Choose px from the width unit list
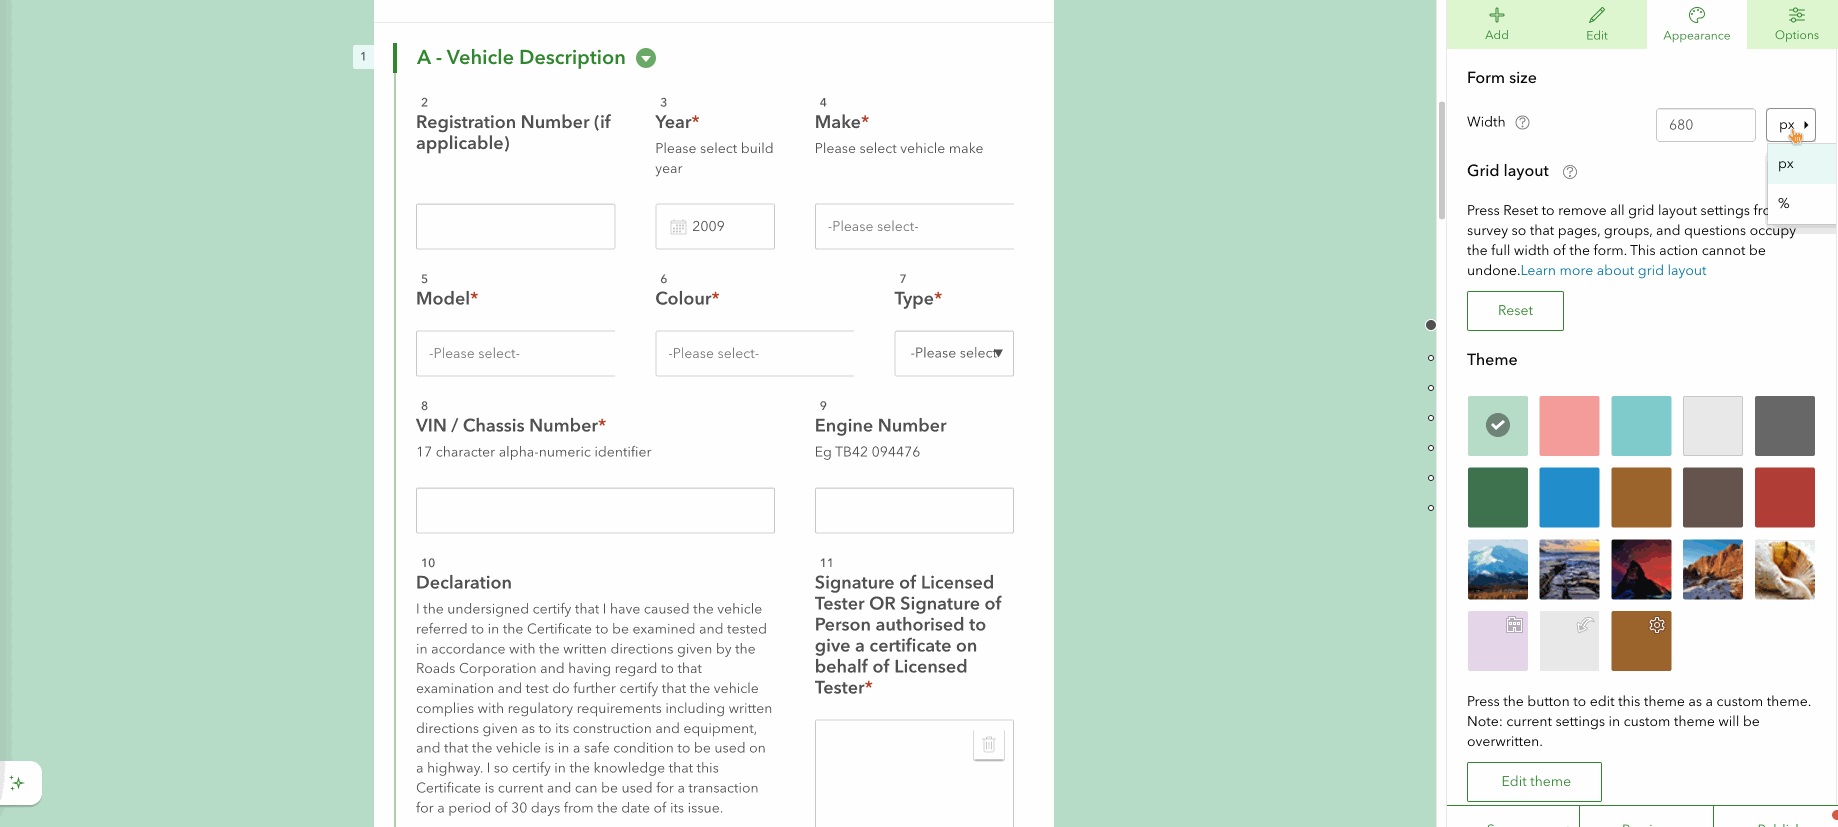 1802,164
